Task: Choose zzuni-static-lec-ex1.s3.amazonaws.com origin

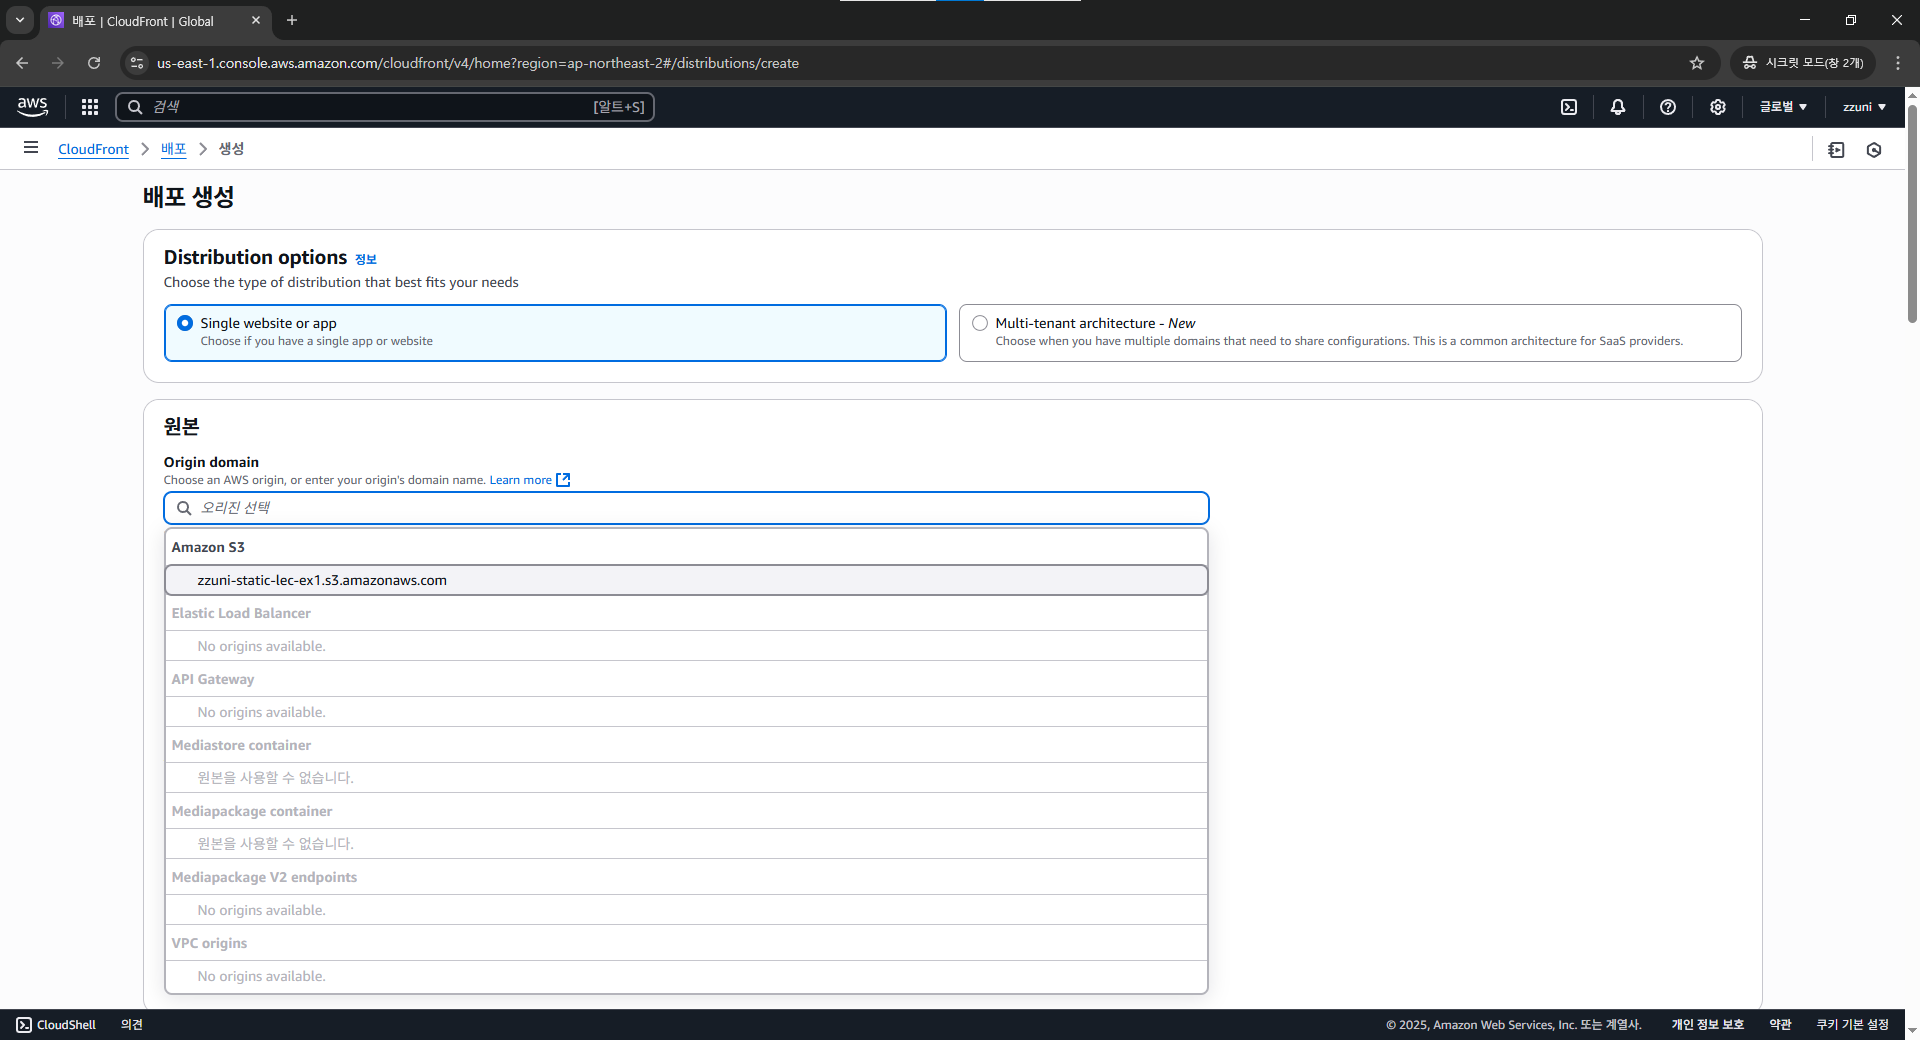Action: [686, 580]
